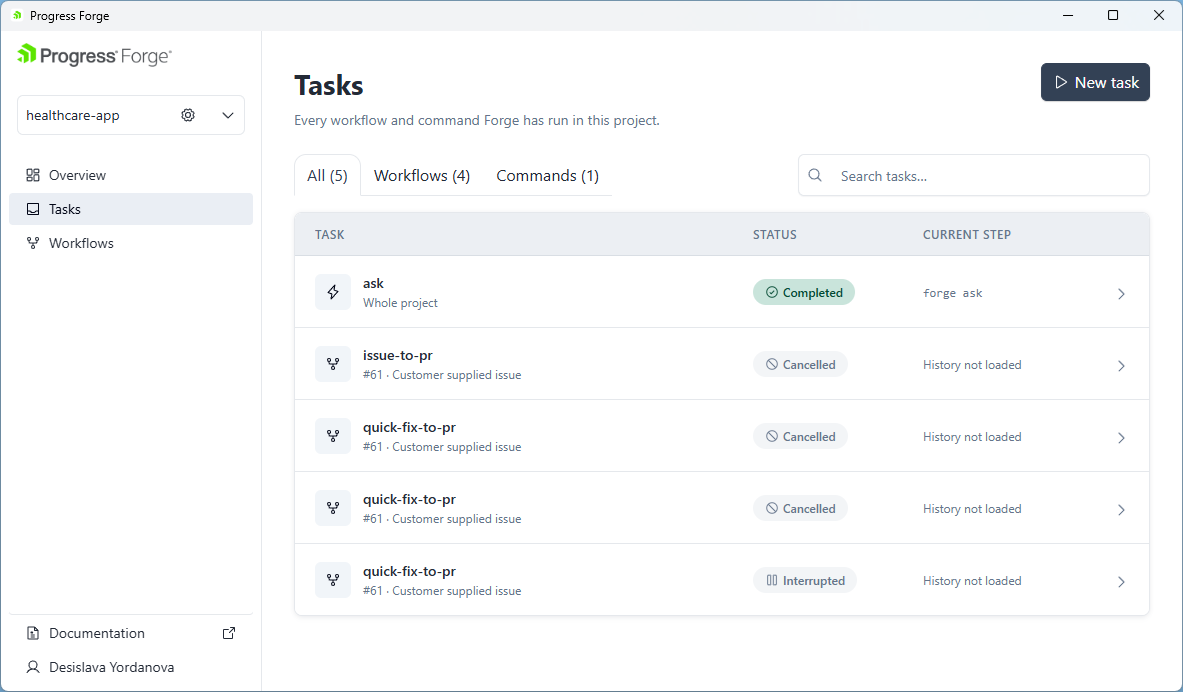
Task: Click the TASK column header
Action: [x=330, y=235]
